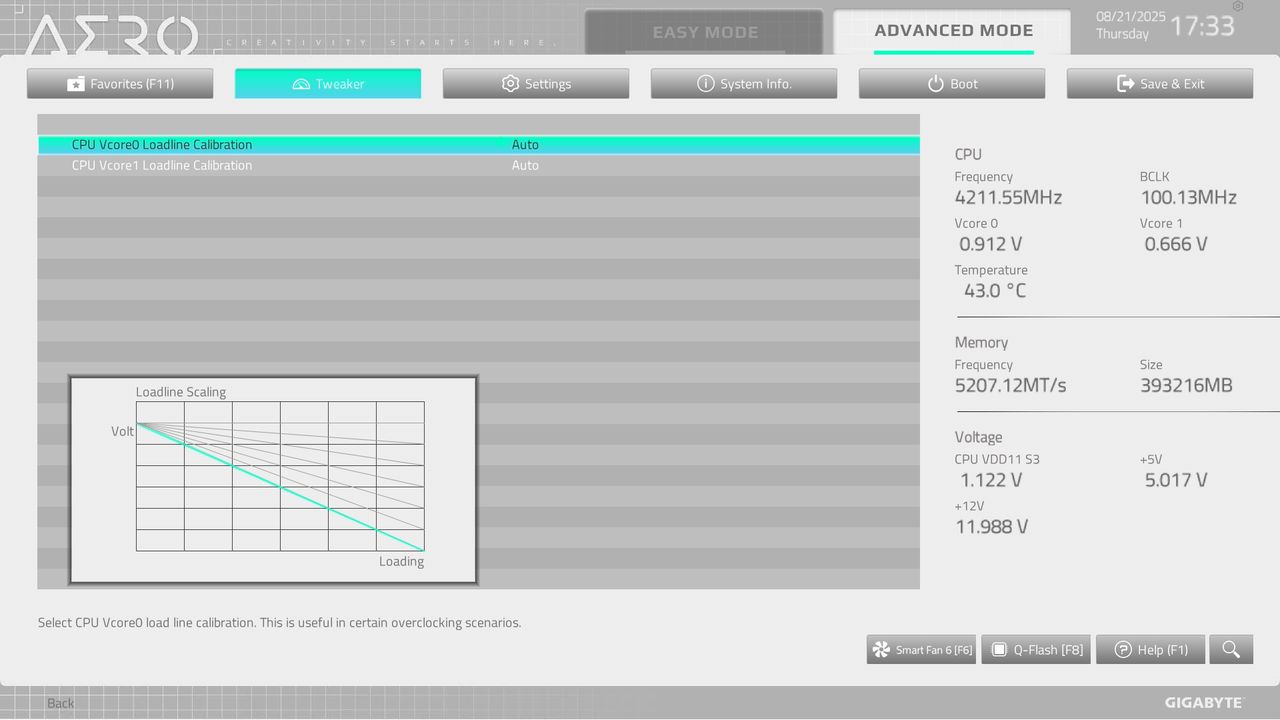Switch to Easy Mode
The width and height of the screenshot is (1280, 720).
[x=704, y=32]
